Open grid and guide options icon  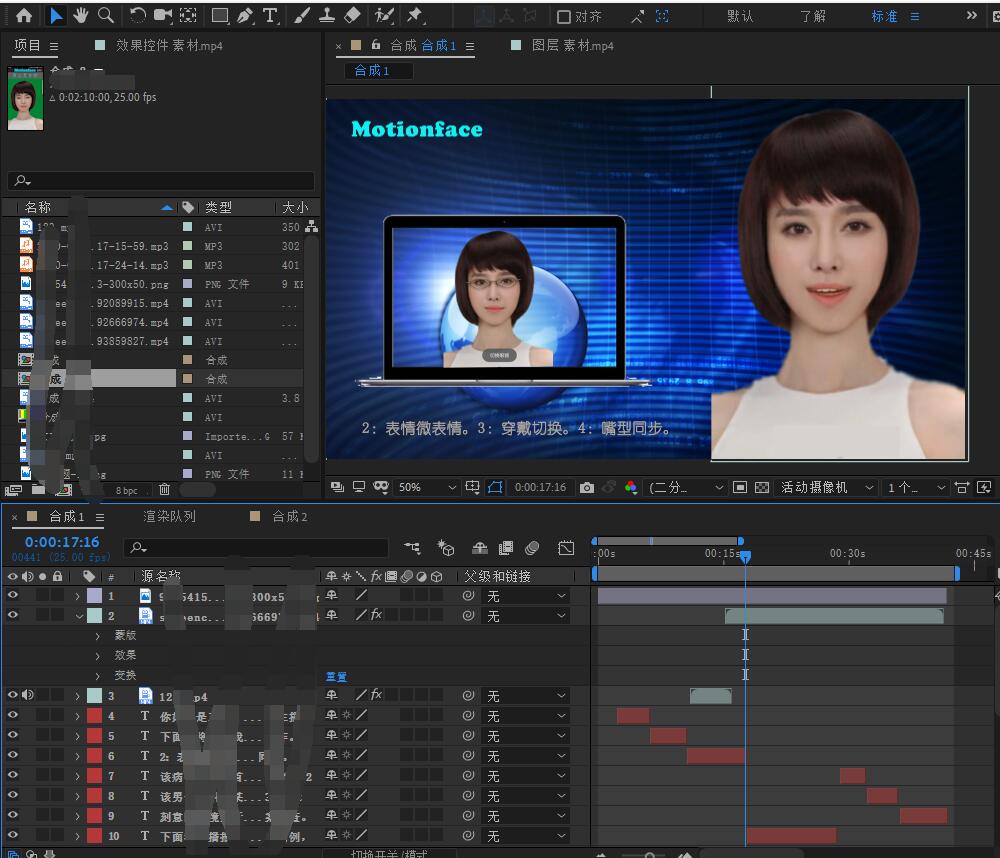(472, 488)
